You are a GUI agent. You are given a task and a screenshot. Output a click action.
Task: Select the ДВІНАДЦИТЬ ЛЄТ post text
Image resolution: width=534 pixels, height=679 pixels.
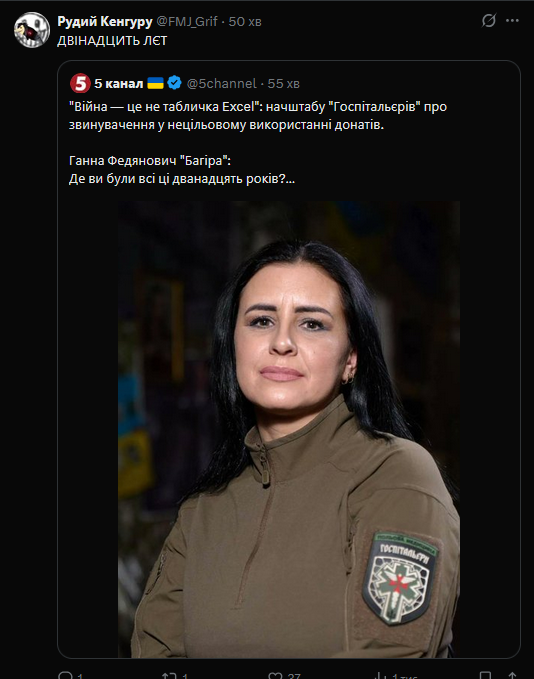click(x=112, y=41)
